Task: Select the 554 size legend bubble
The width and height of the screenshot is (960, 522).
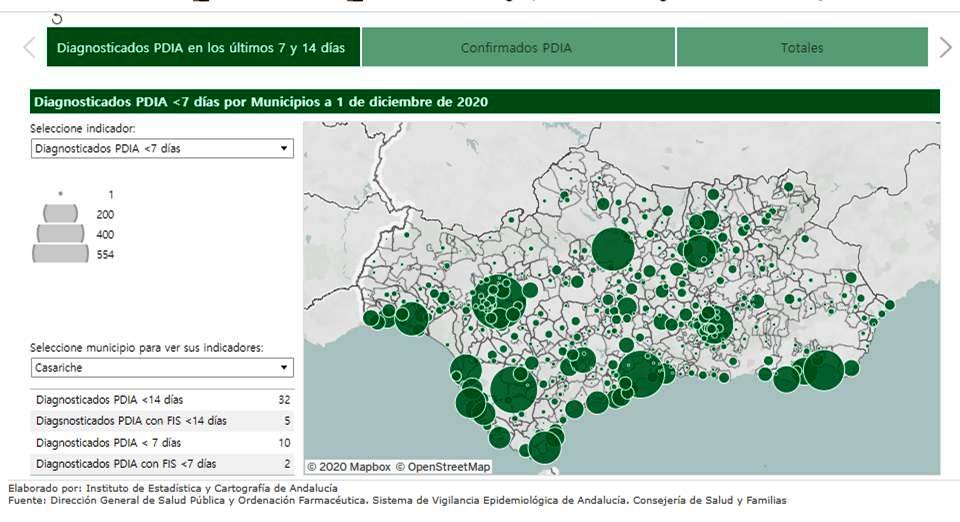Action: [61, 254]
